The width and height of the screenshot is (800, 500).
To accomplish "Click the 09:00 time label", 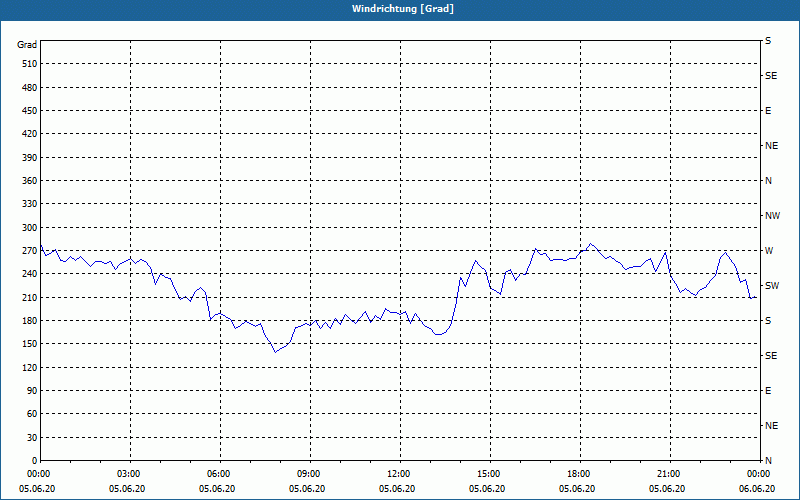I will coord(310,474).
